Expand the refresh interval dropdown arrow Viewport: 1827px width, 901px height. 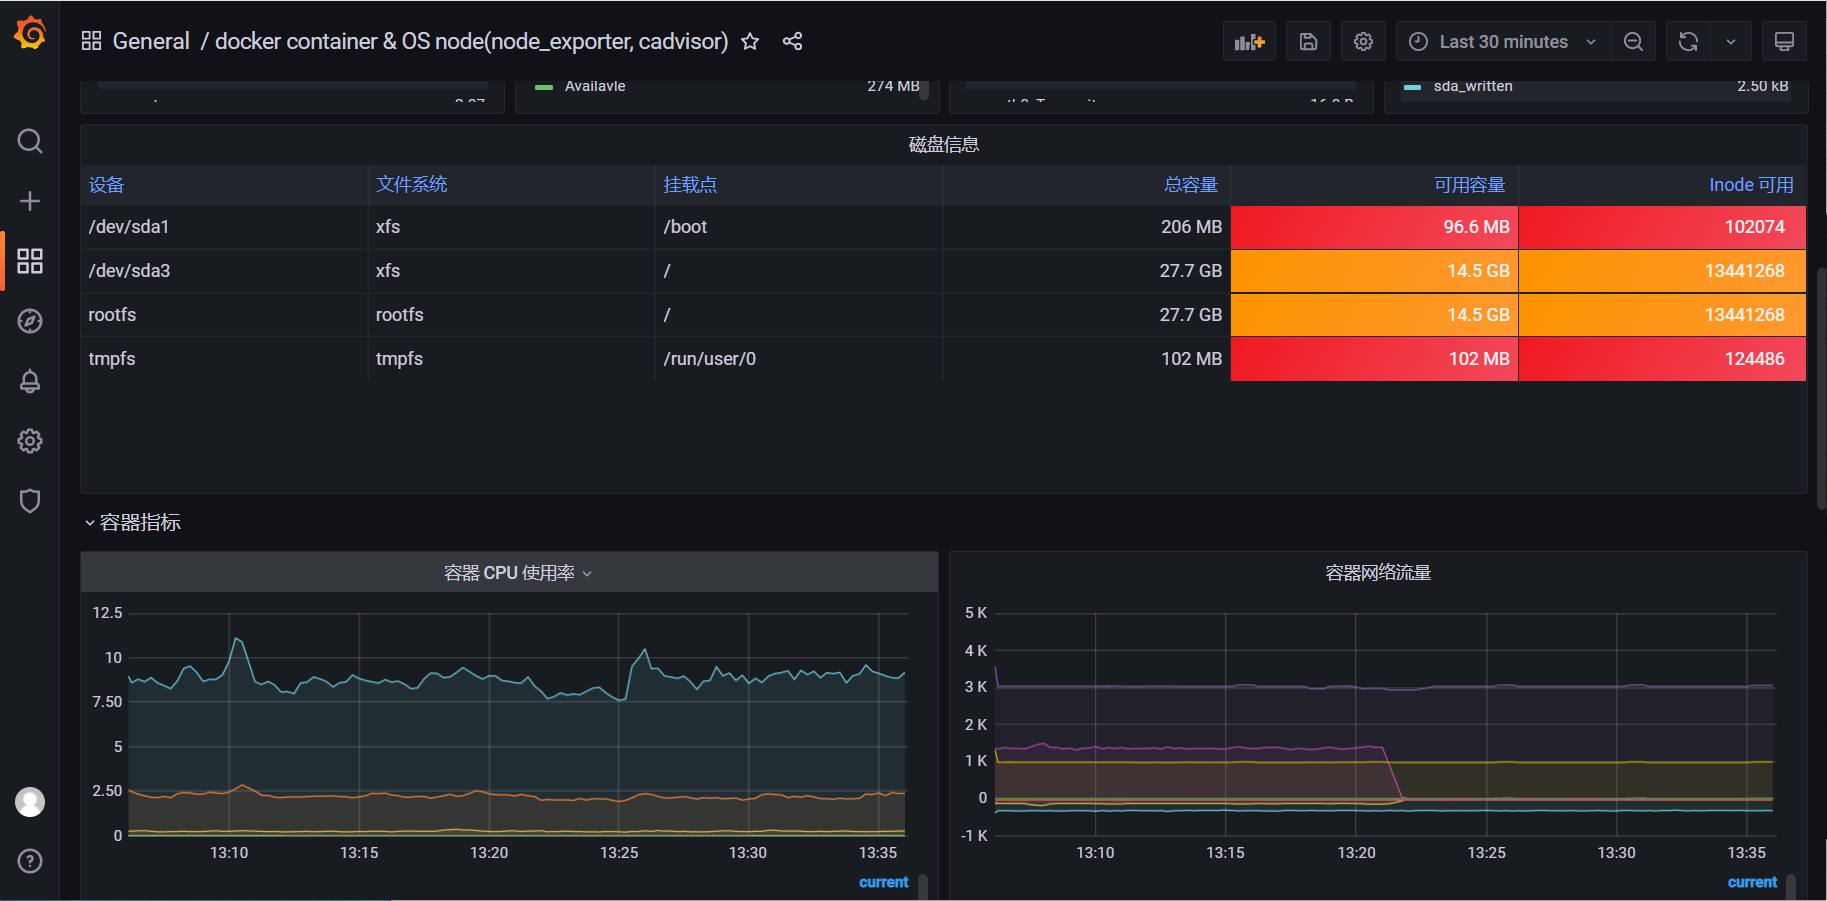pos(1731,42)
